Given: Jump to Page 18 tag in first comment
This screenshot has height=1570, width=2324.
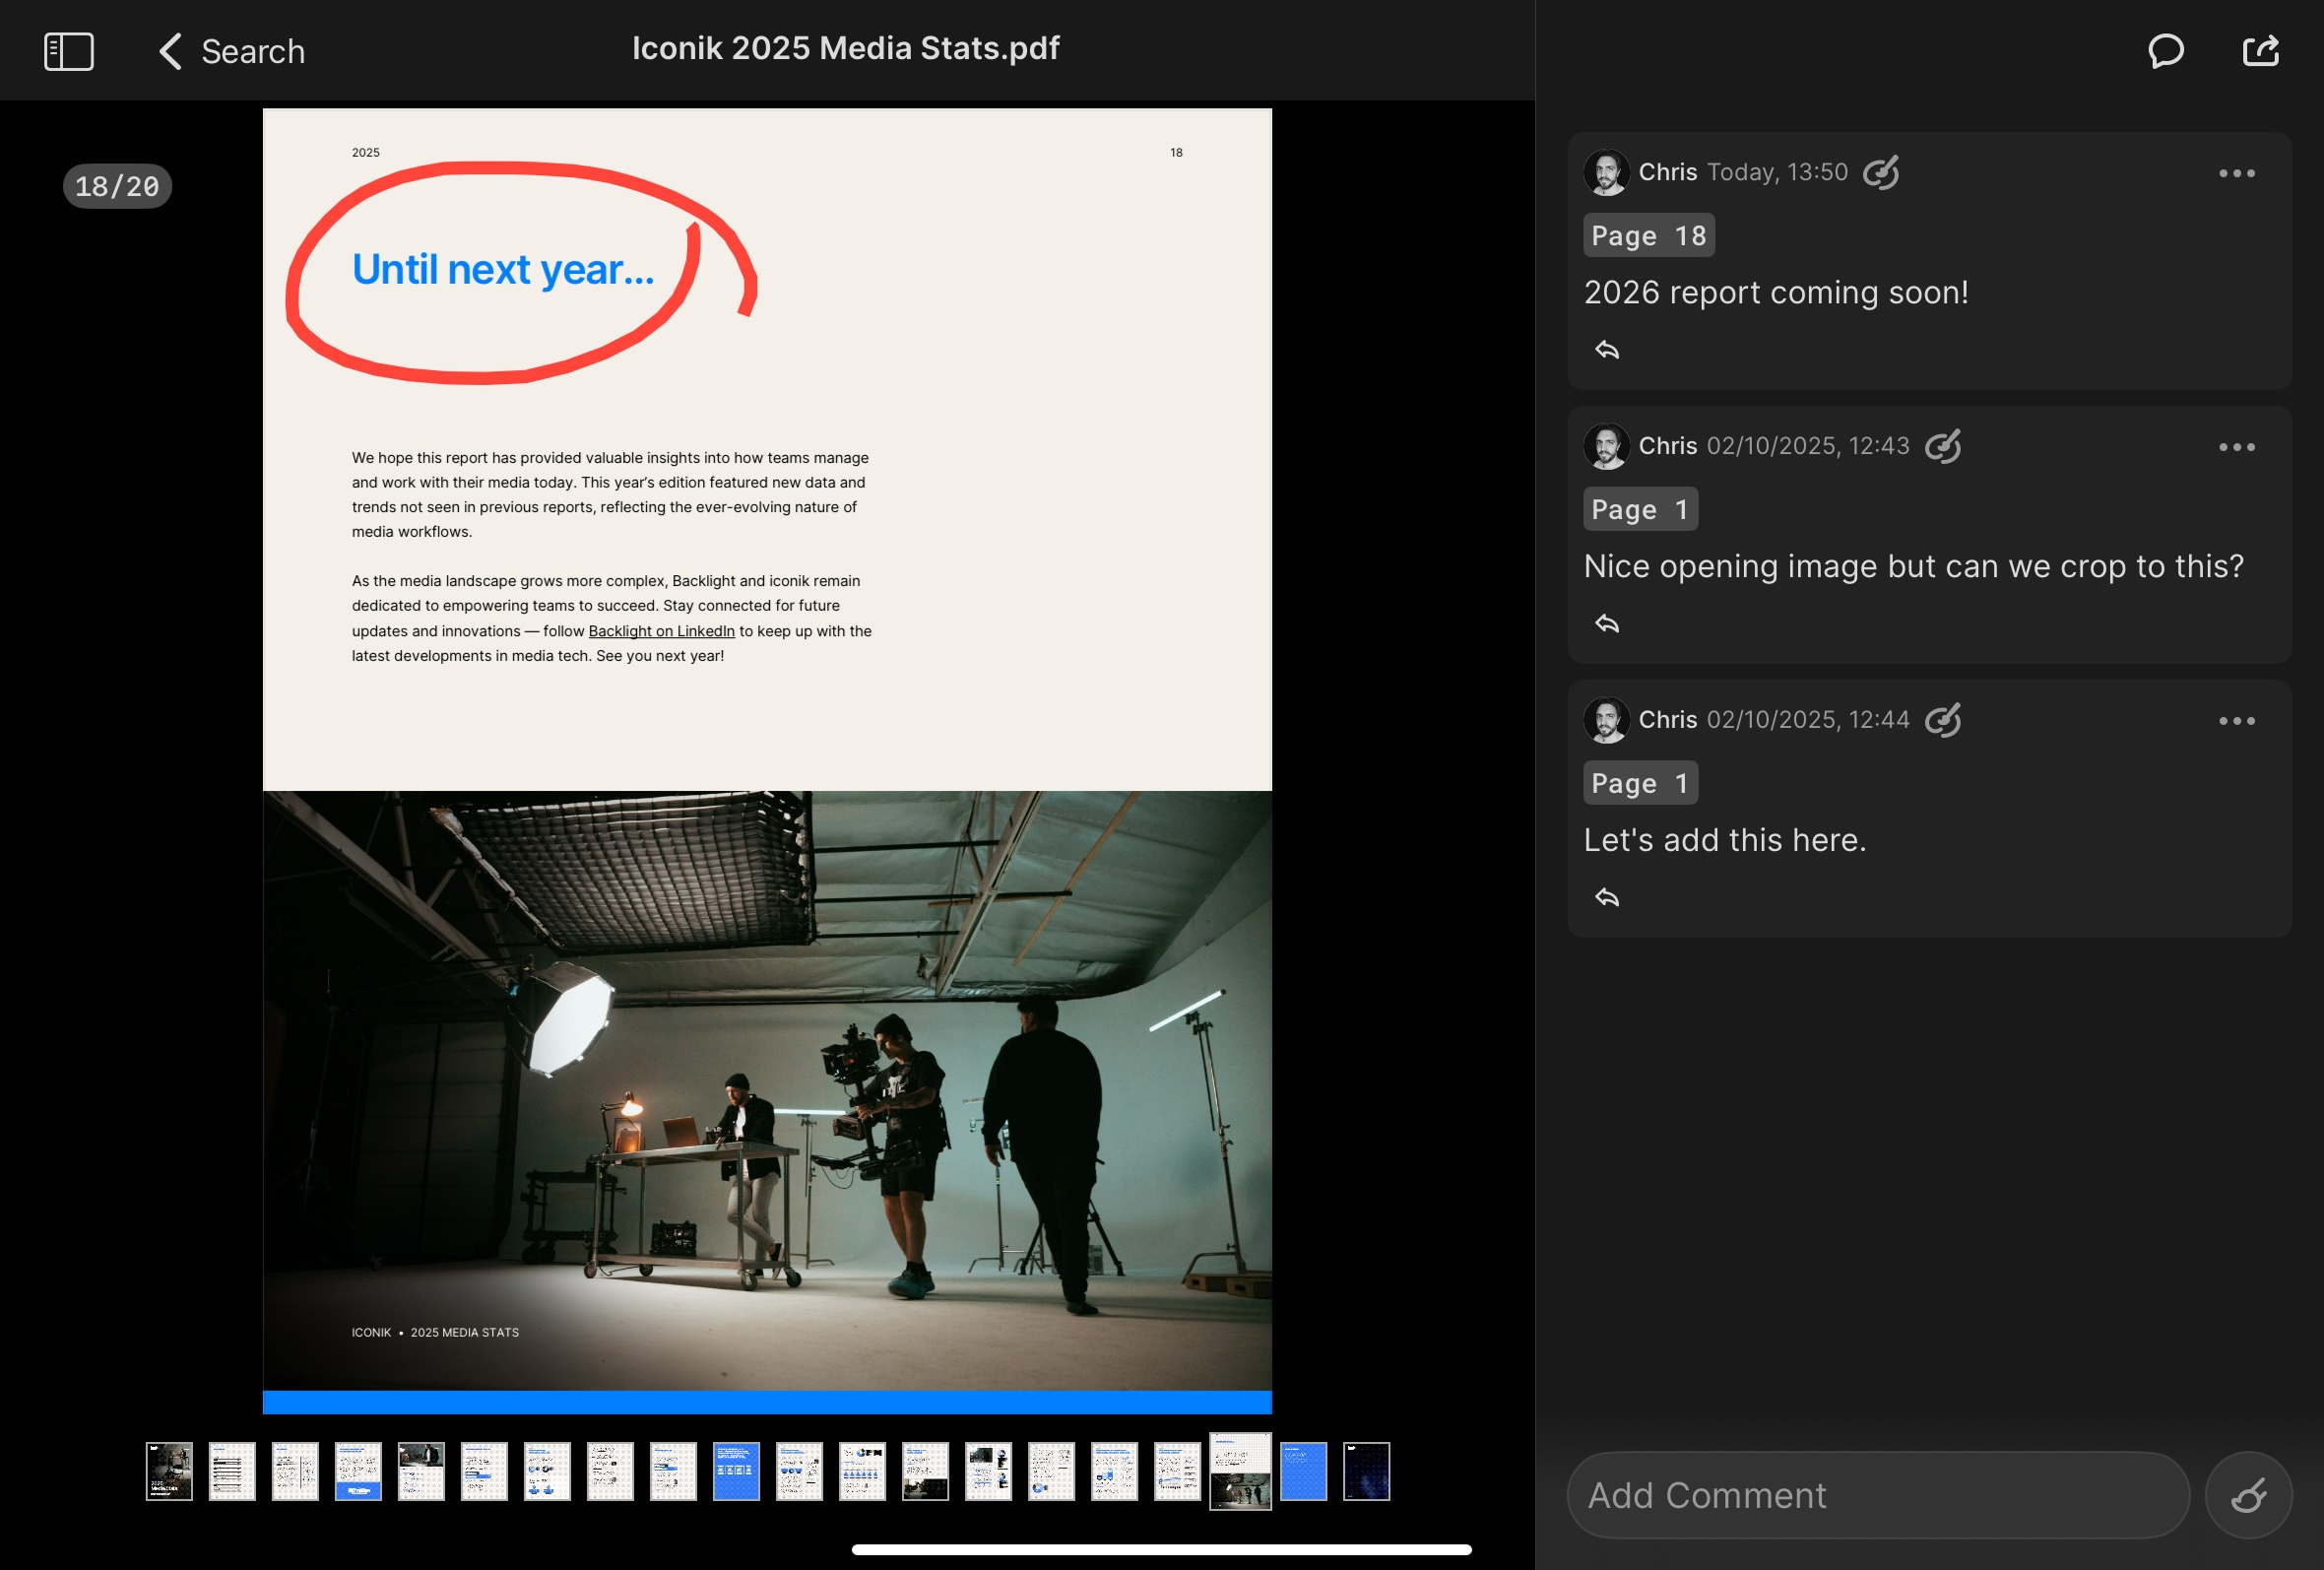Looking at the screenshot, I should pos(1648,236).
